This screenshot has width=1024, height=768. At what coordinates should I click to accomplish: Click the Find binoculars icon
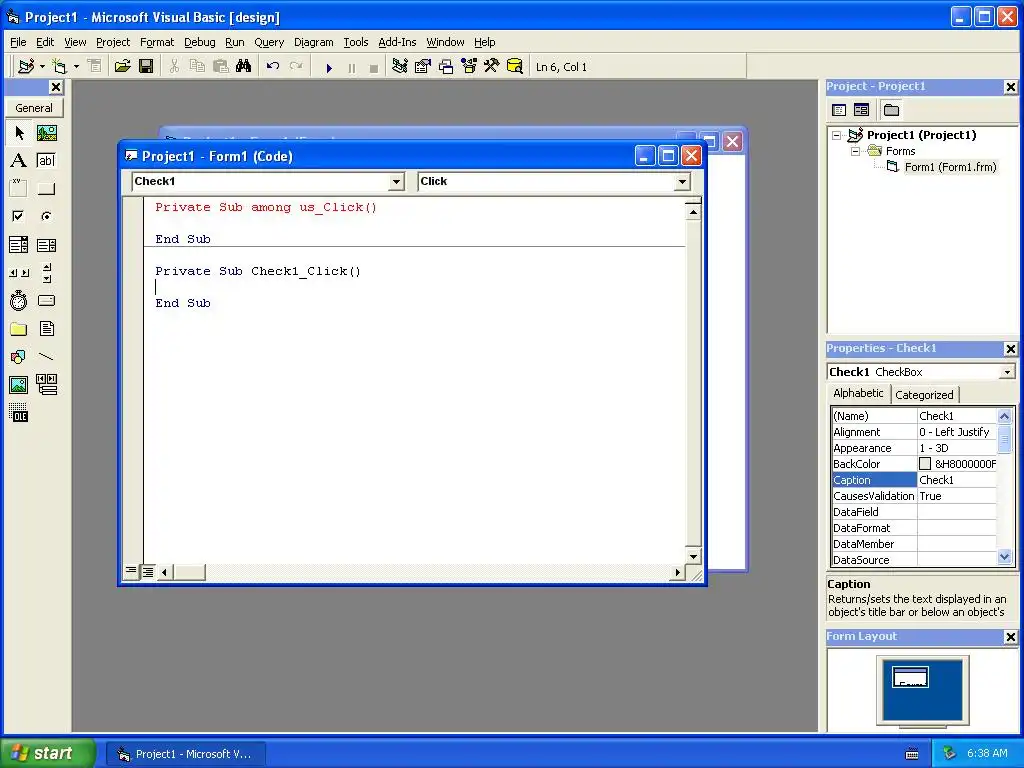coord(244,67)
